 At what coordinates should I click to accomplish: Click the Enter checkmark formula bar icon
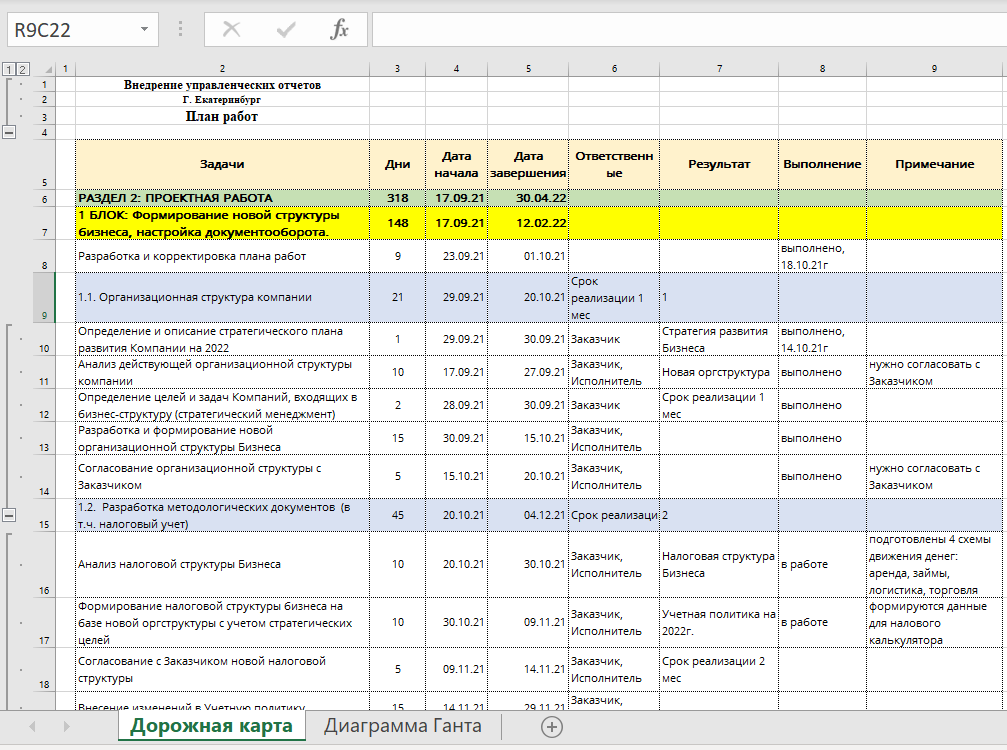(286, 30)
